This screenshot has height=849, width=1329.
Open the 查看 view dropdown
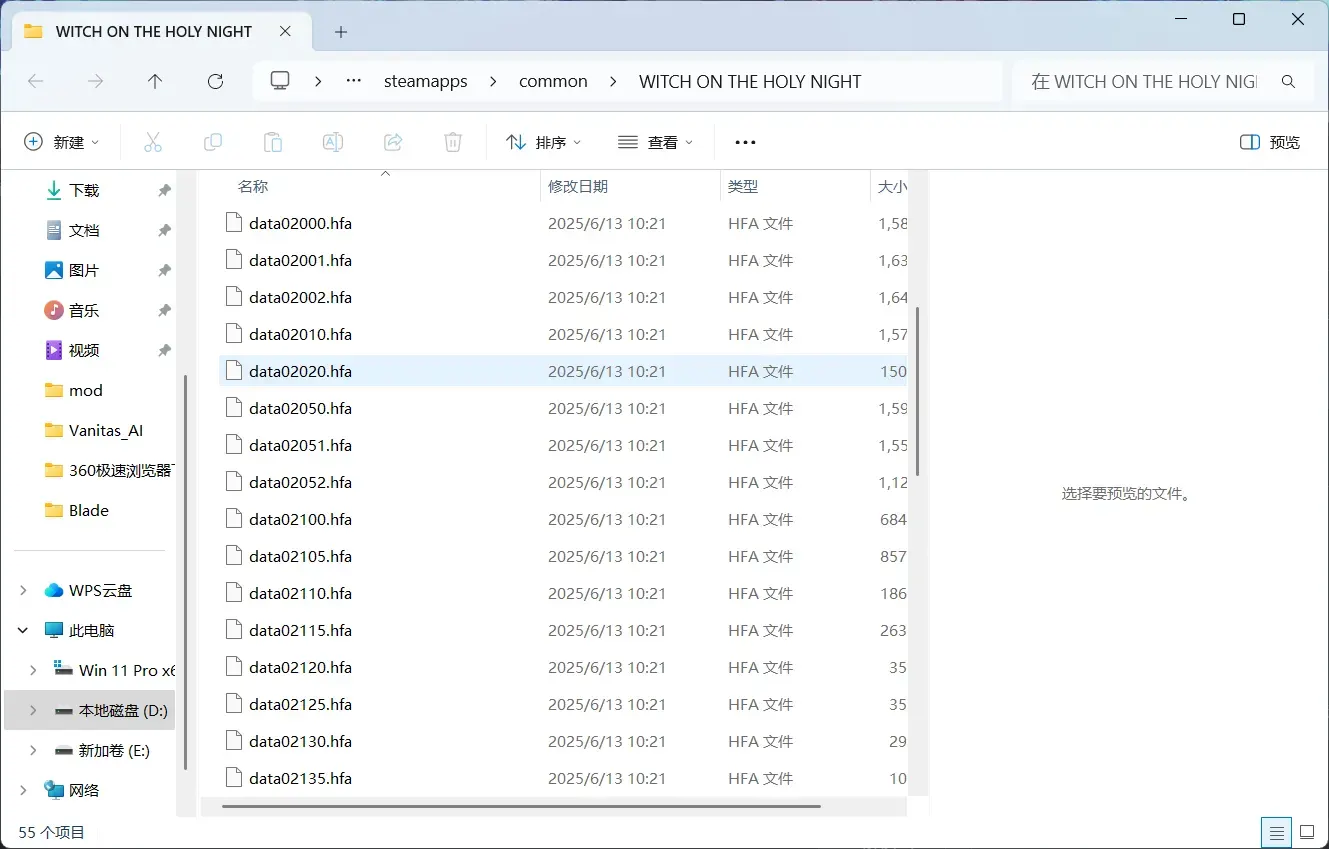(x=655, y=142)
